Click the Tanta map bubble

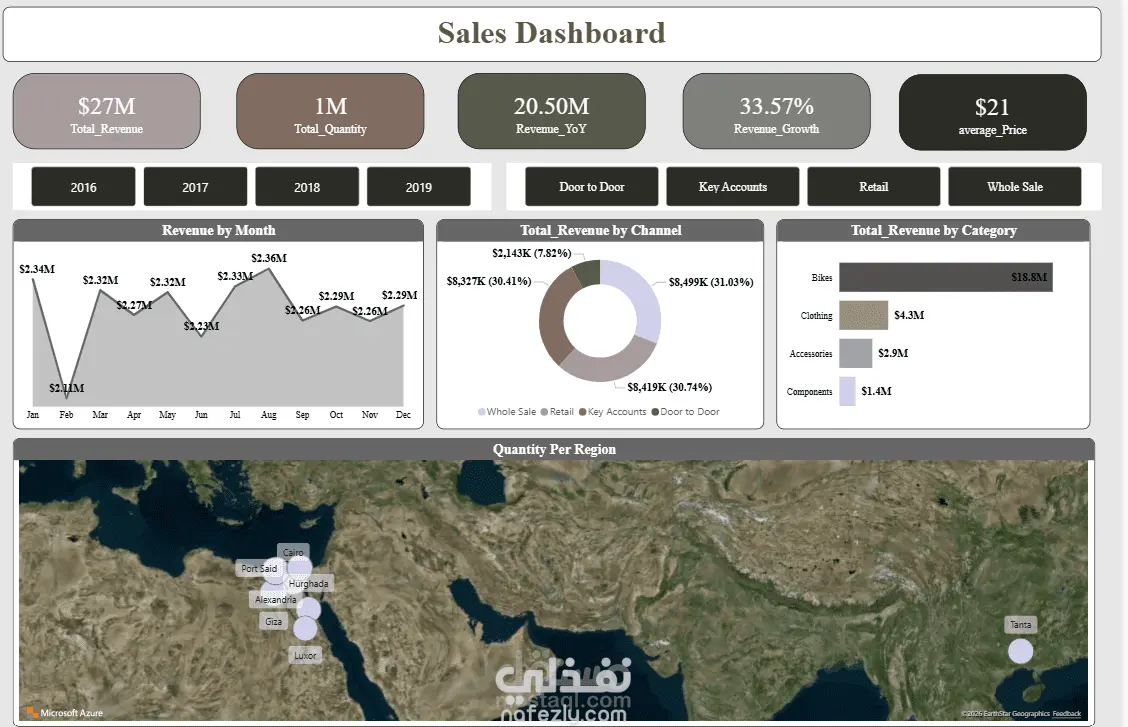(1020, 651)
